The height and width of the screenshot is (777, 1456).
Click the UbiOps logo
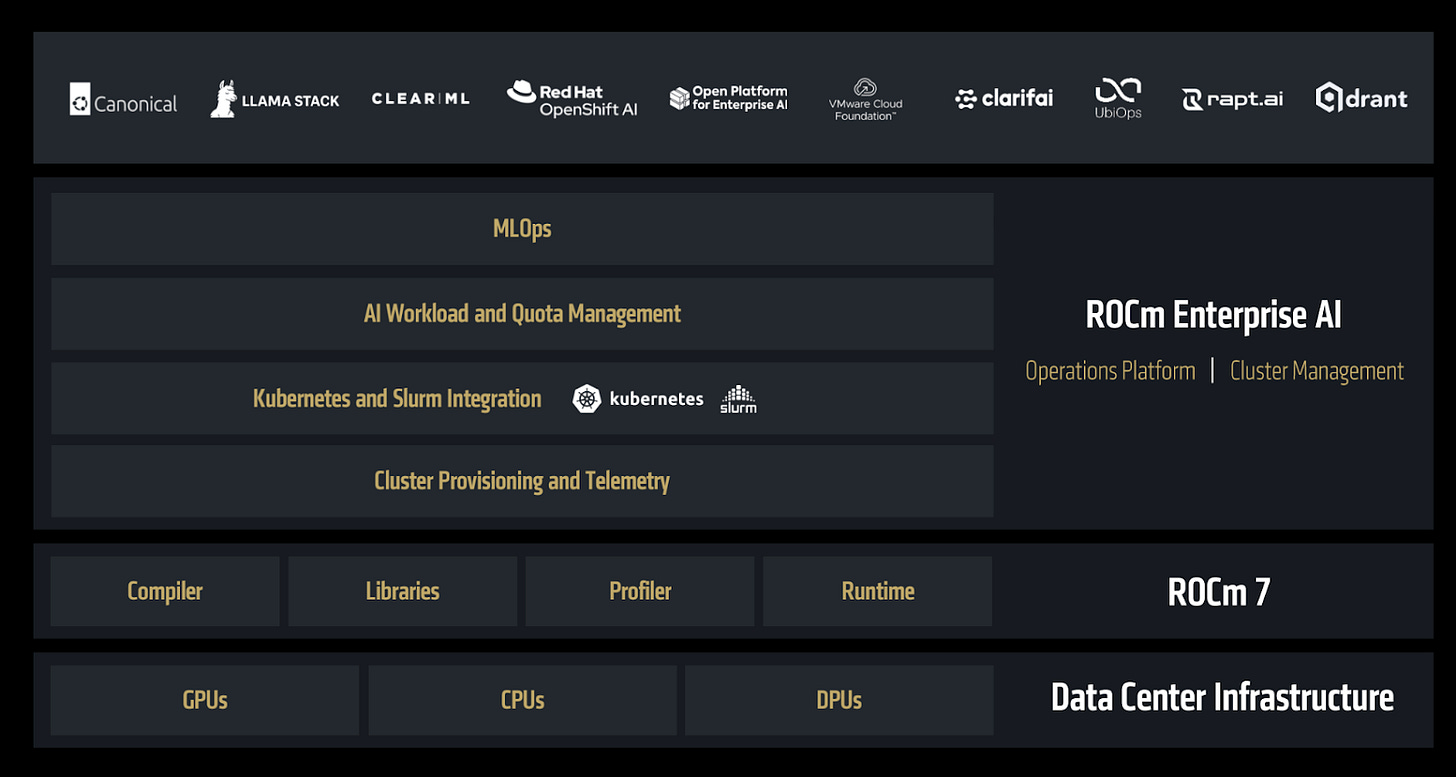point(1118,99)
